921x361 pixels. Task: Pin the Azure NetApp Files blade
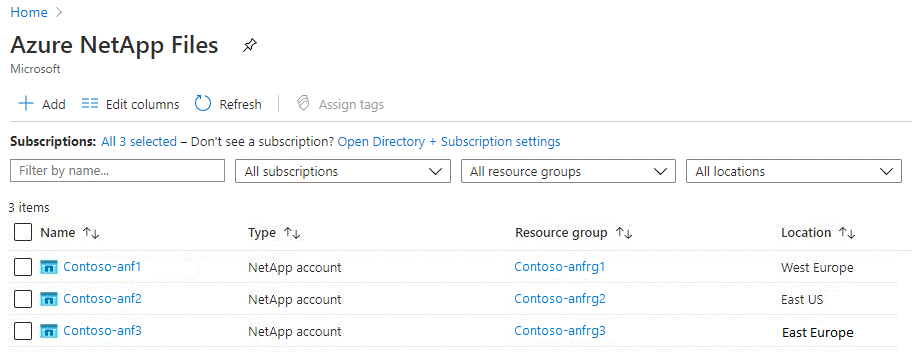pyautogui.click(x=250, y=46)
